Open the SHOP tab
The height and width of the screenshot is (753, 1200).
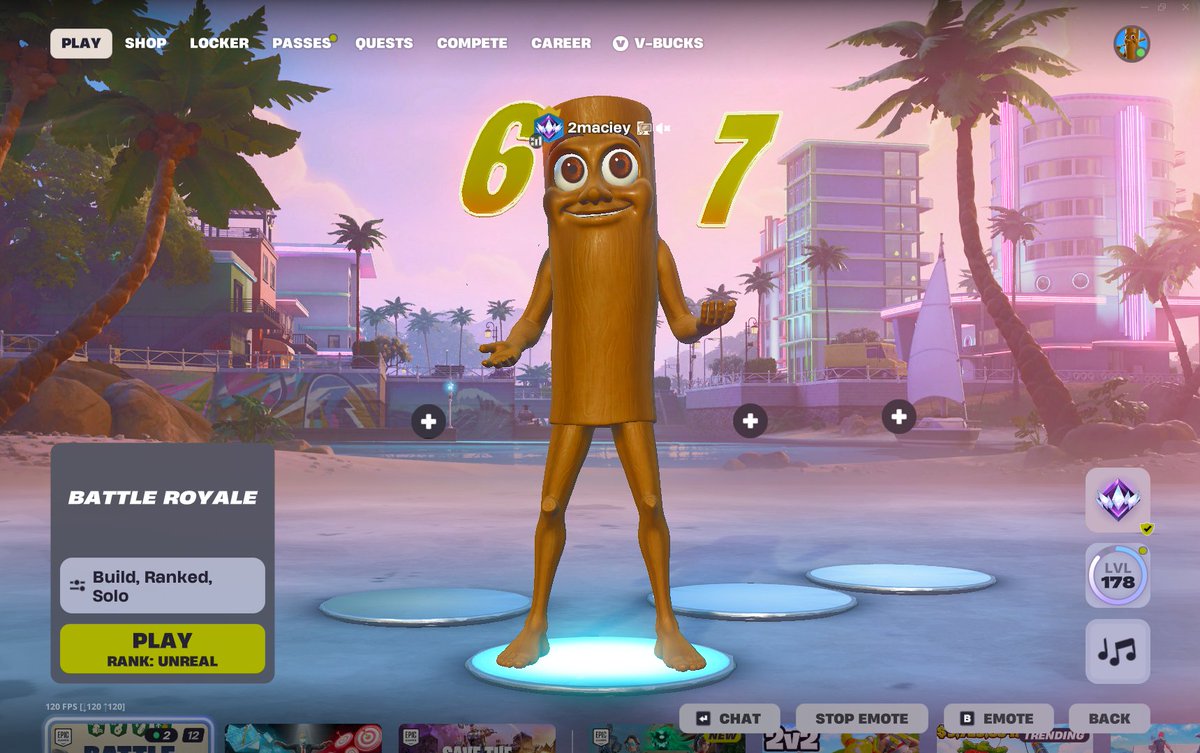tap(146, 43)
